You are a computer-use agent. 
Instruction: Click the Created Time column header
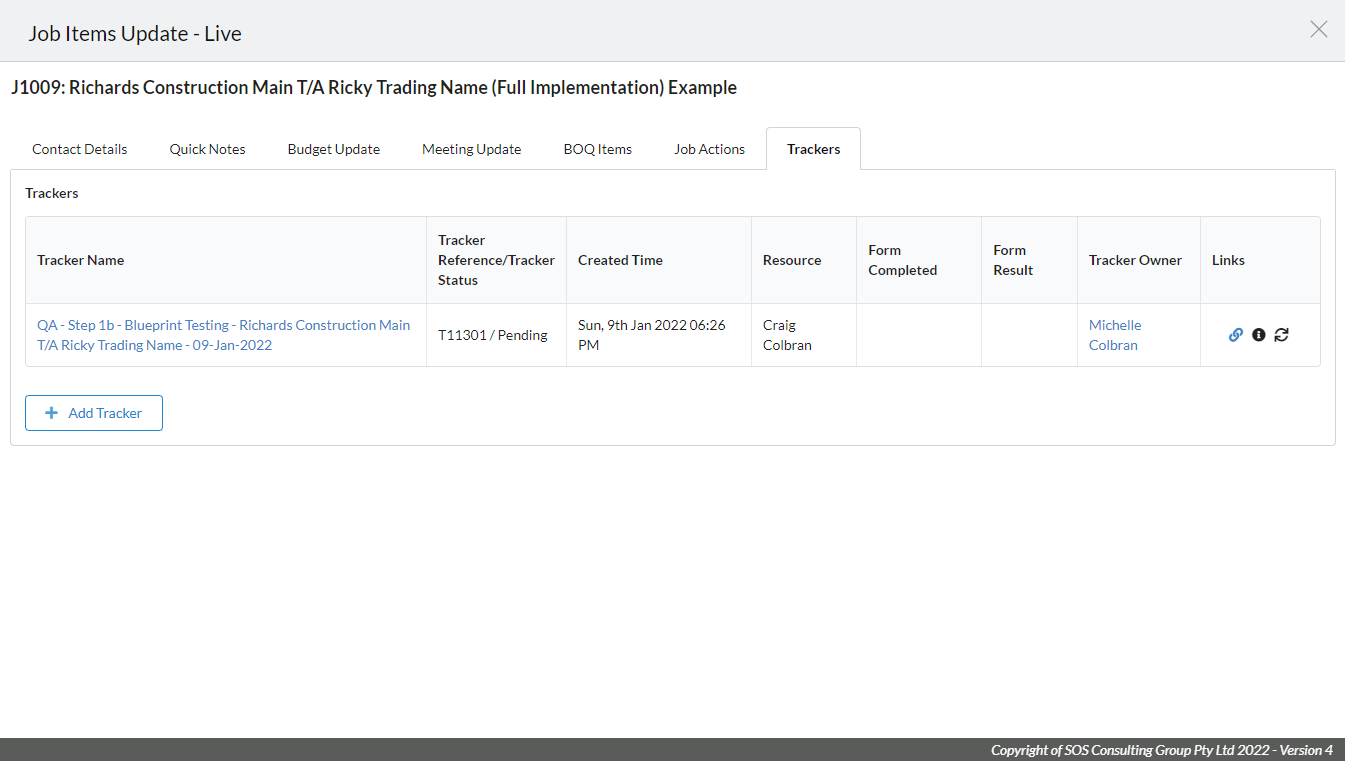pyautogui.click(x=620, y=260)
